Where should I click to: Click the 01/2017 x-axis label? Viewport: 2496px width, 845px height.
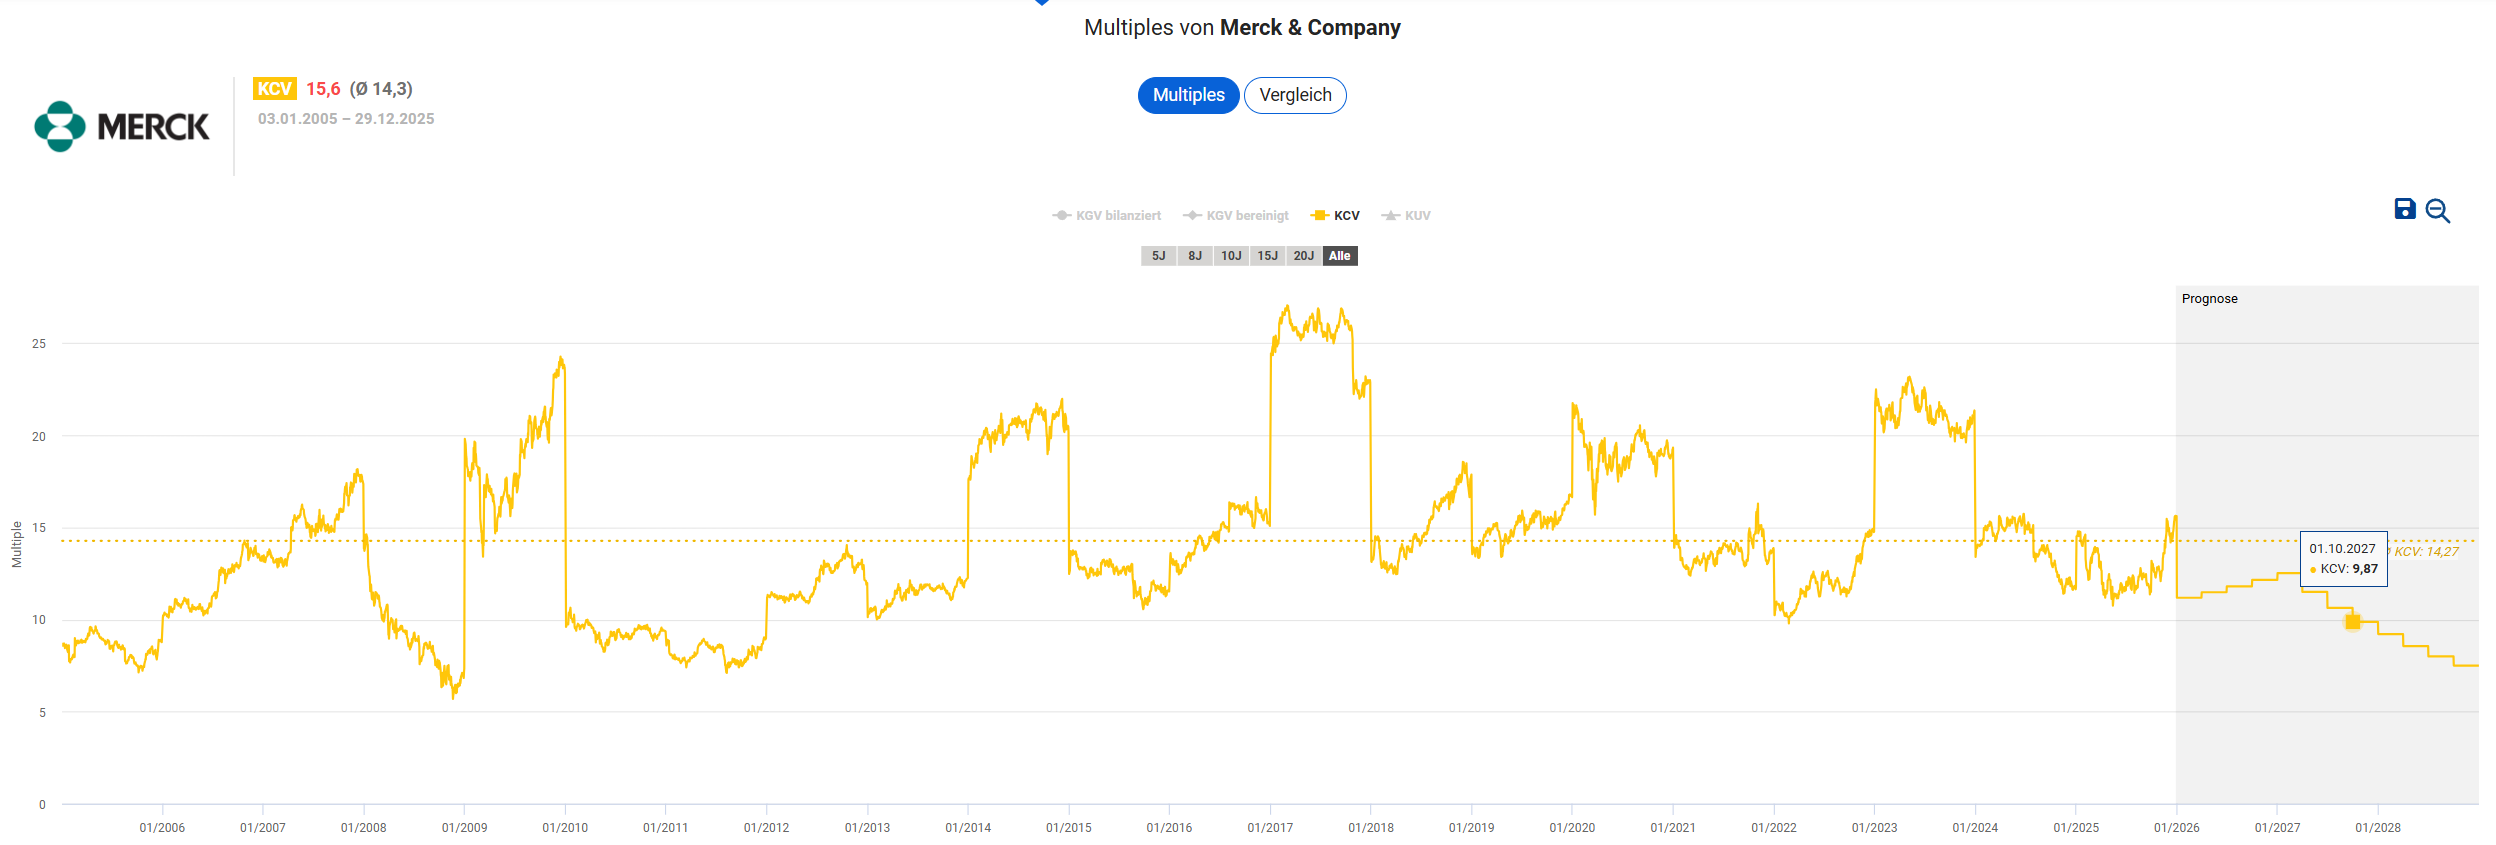tap(1270, 828)
